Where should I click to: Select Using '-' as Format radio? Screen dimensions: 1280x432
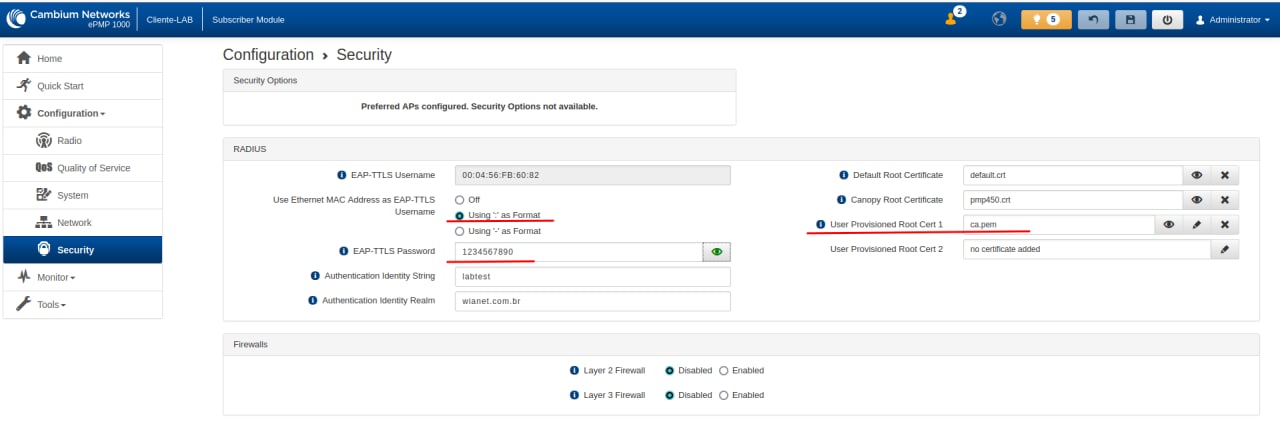click(x=460, y=231)
